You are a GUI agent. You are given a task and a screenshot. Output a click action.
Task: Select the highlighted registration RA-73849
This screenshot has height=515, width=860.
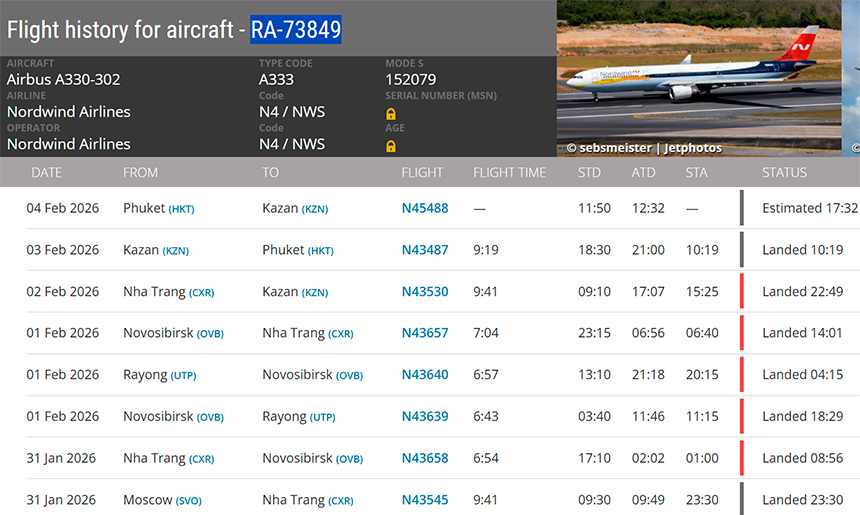tap(295, 29)
